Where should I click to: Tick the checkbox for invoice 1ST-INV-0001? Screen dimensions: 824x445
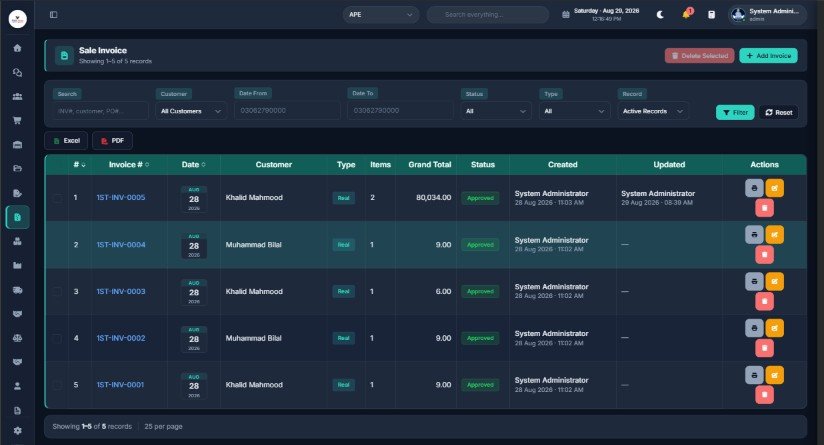(x=57, y=385)
